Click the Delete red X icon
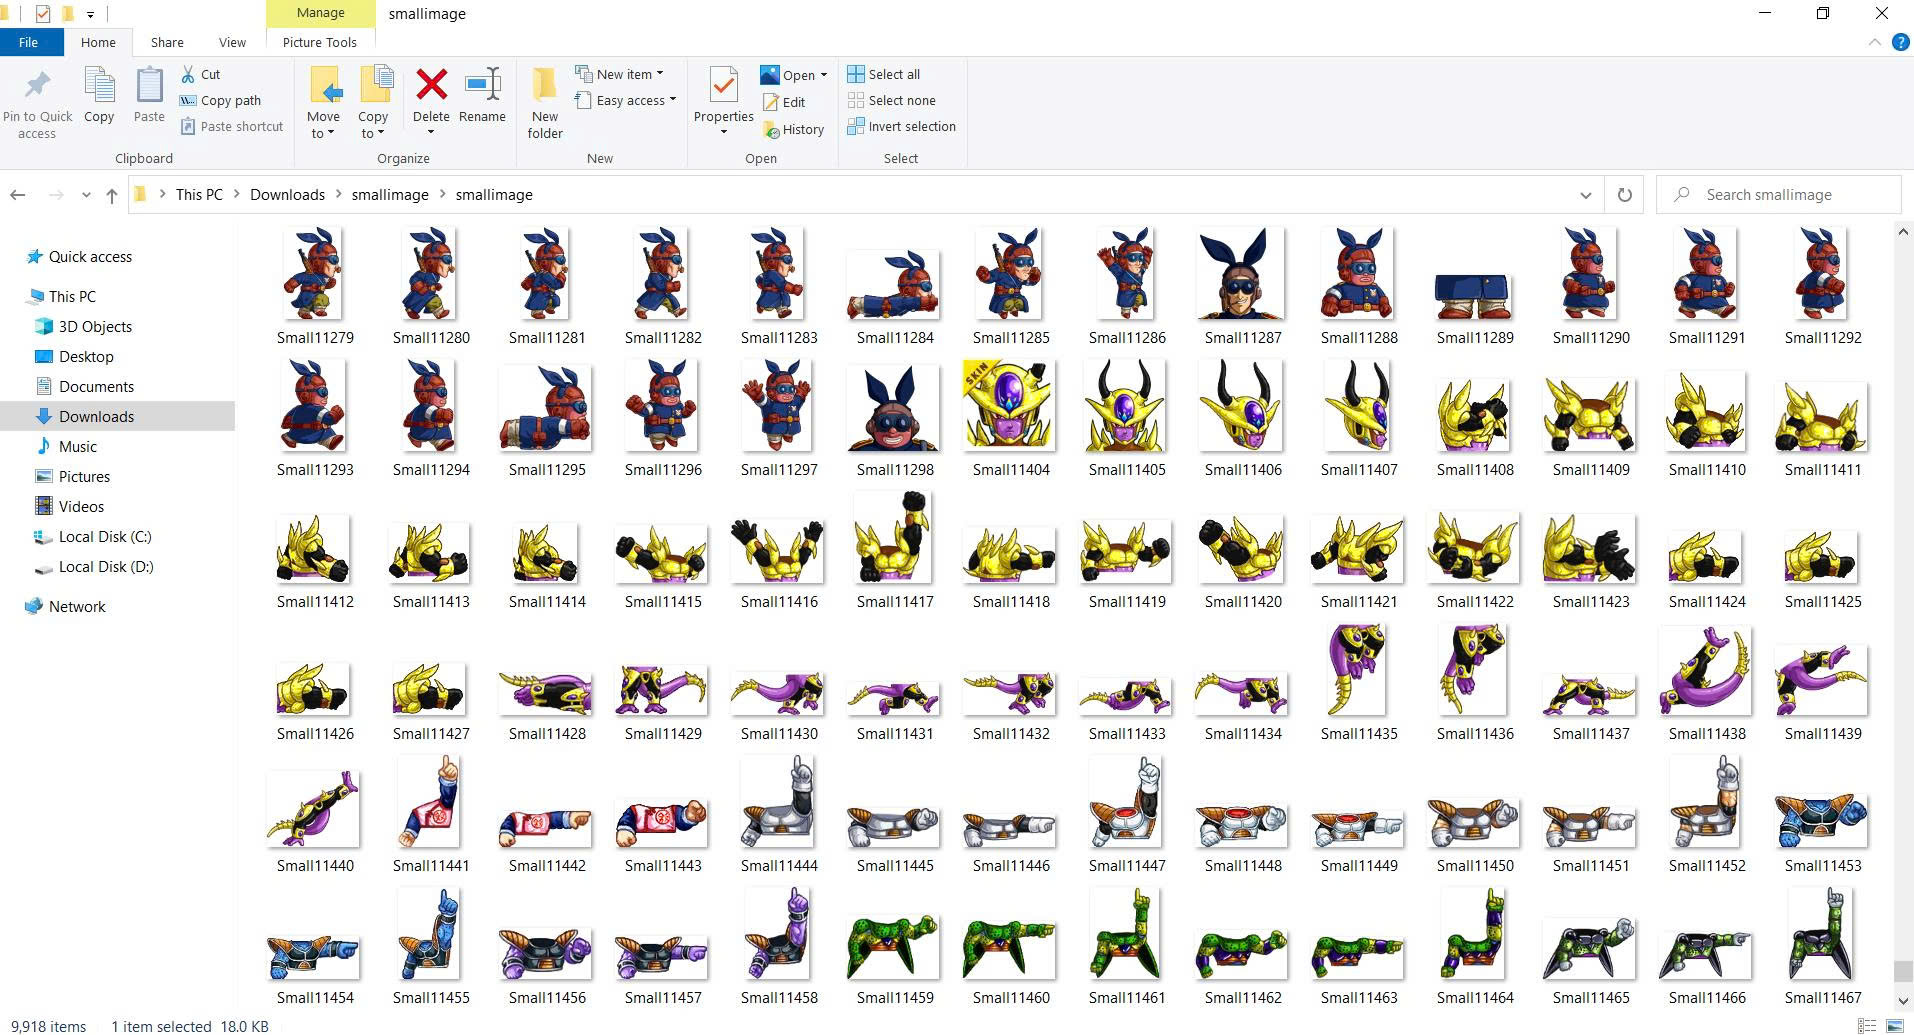1914x1035 pixels. coord(431,86)
